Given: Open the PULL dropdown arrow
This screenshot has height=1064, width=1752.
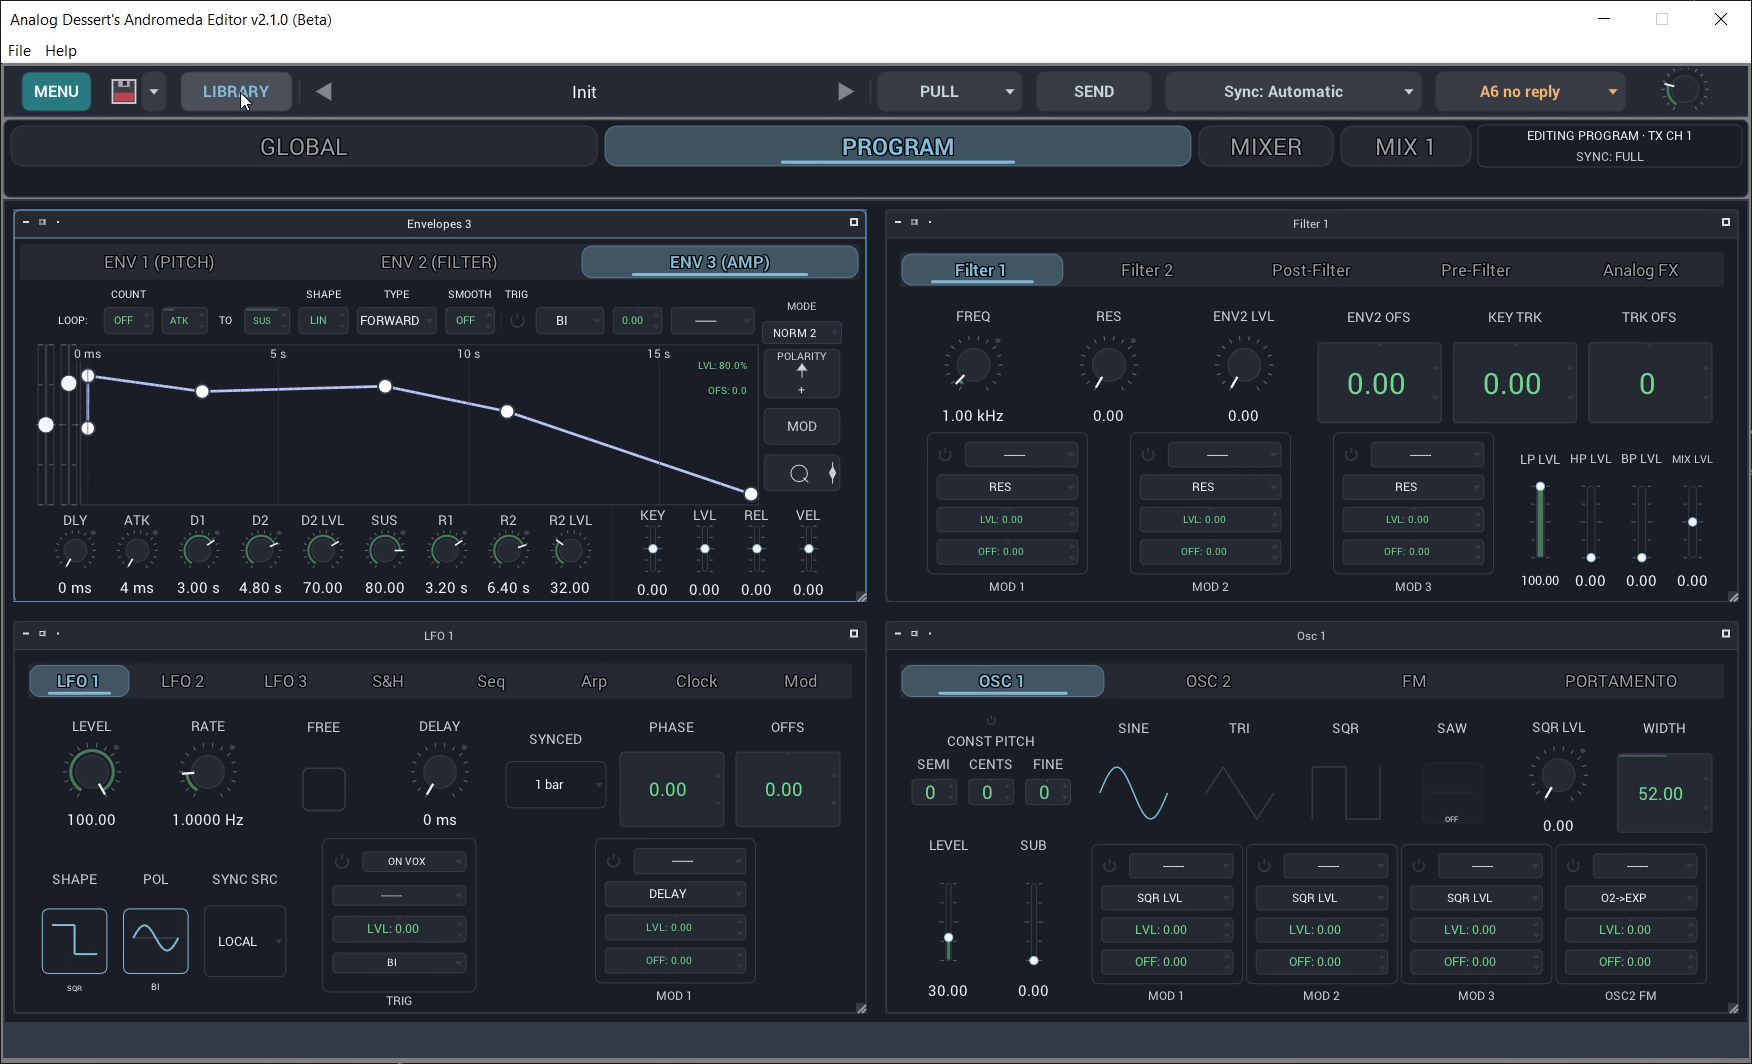Looking at the screenshot, I should pos(1009,91).
